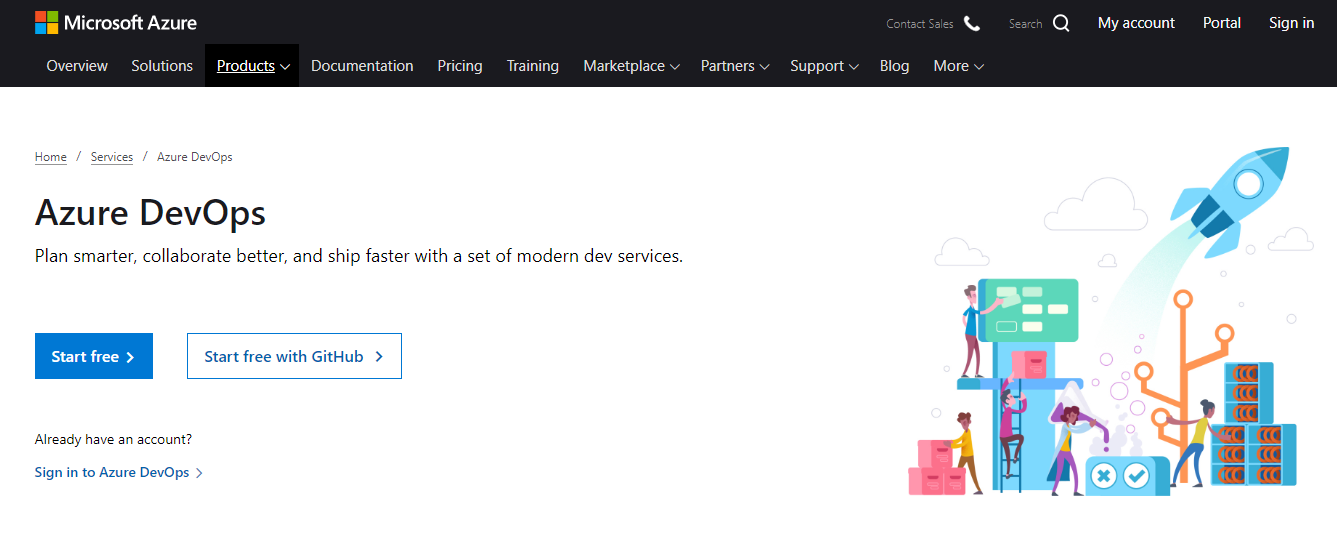Screen dimensions: 1337x537
Task: Click the Home breadcrumb link
Action: pyautogui.click(x=51, y=157)
